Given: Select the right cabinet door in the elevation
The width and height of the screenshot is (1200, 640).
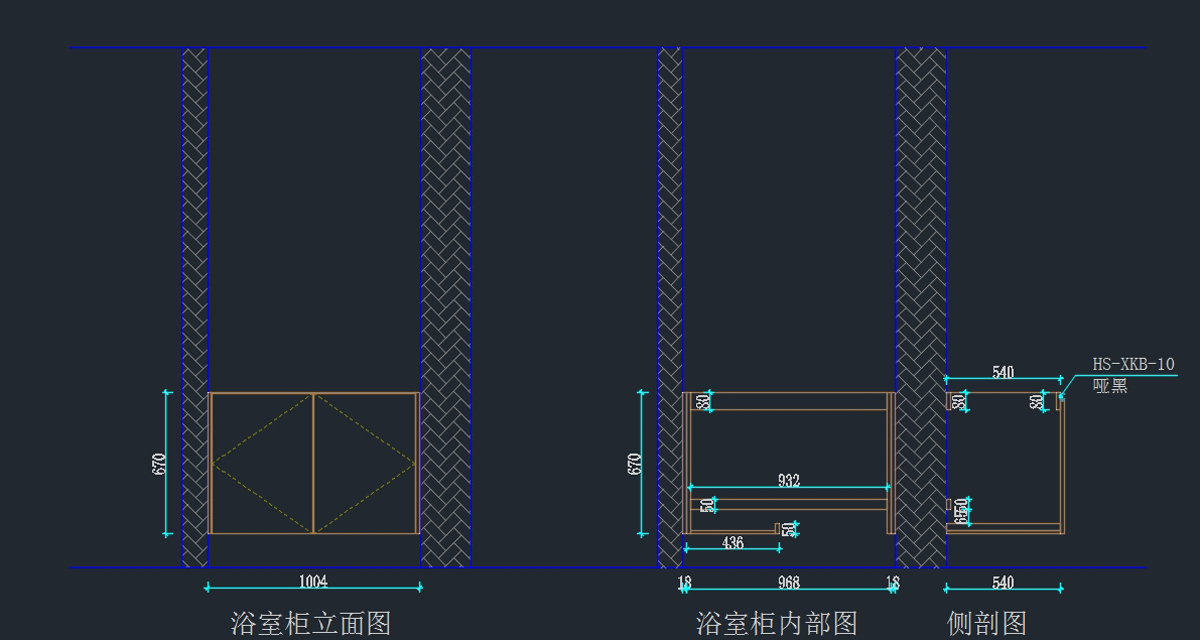Looking at the screenshot, I should [365, 463].
